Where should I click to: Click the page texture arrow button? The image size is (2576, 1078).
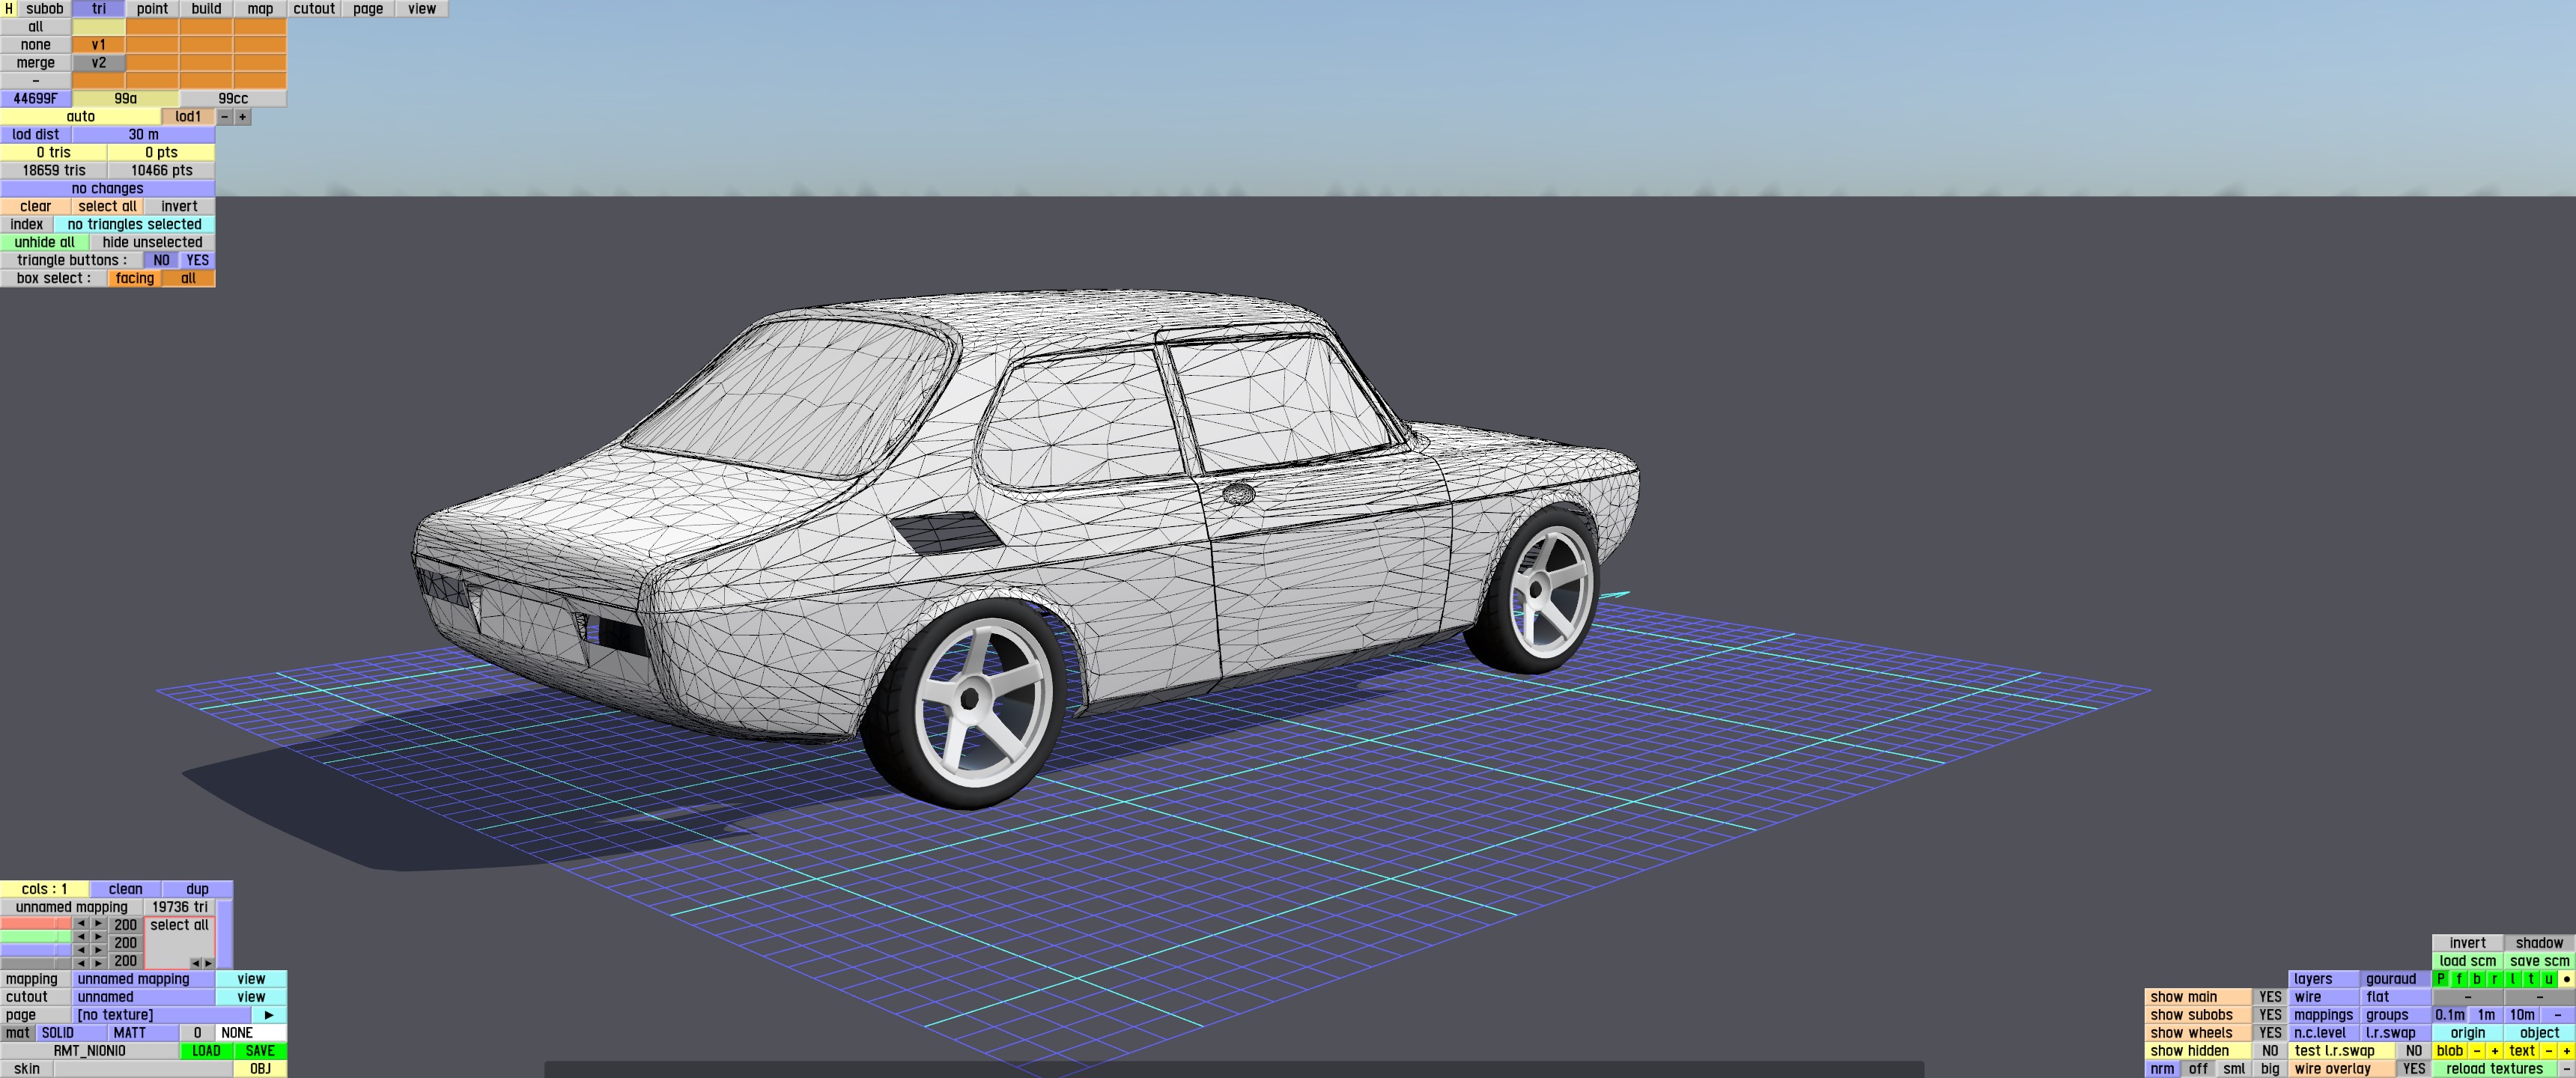tap(268, 1014)
